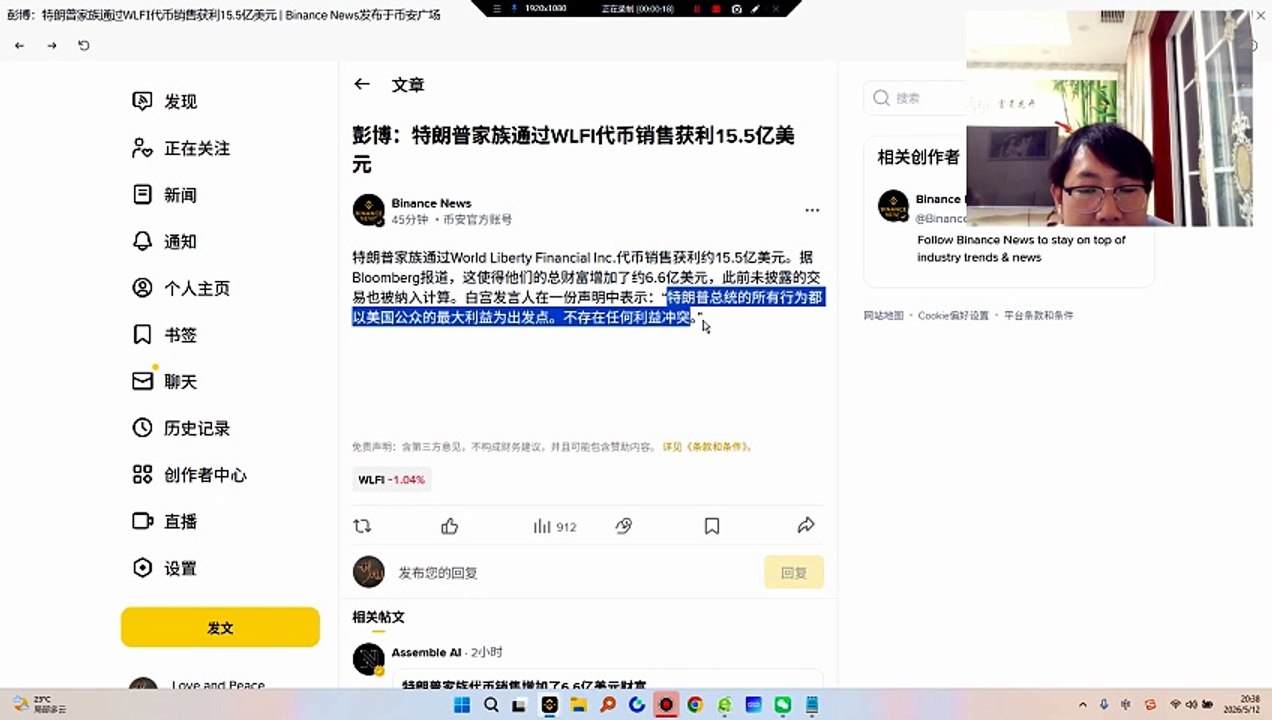Image resolution: width=1272 pixels, height=720 pixels.
Task: Click the share arrow icon
Action: (x=806, y=526)
